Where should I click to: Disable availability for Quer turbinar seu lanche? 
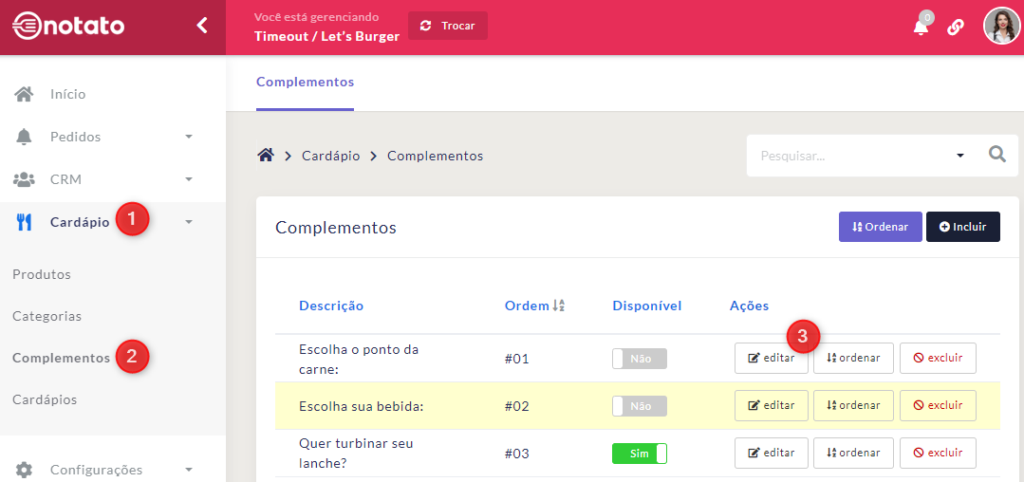point(639,453)
